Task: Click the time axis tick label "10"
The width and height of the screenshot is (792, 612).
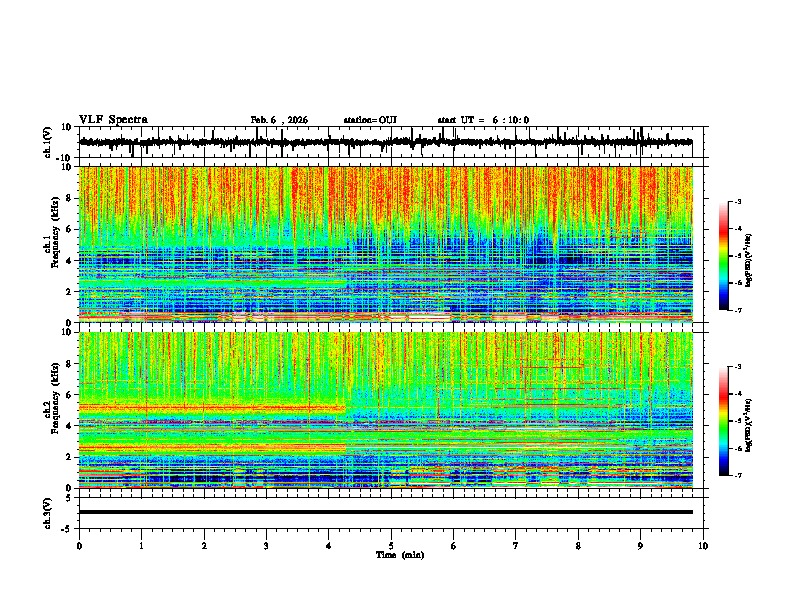Action: 703,546
